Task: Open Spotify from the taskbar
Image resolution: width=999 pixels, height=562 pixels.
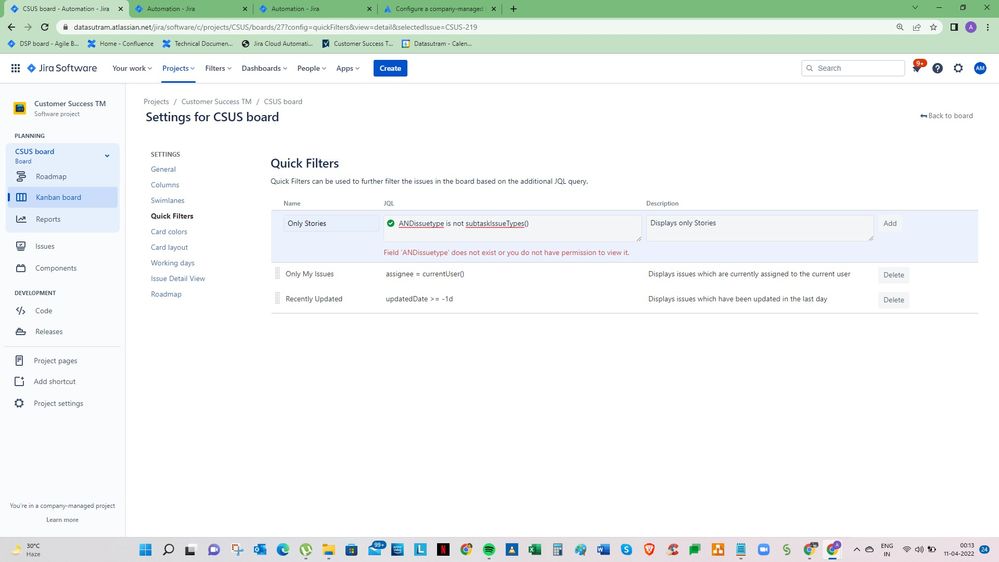Action: coord(489,549)
